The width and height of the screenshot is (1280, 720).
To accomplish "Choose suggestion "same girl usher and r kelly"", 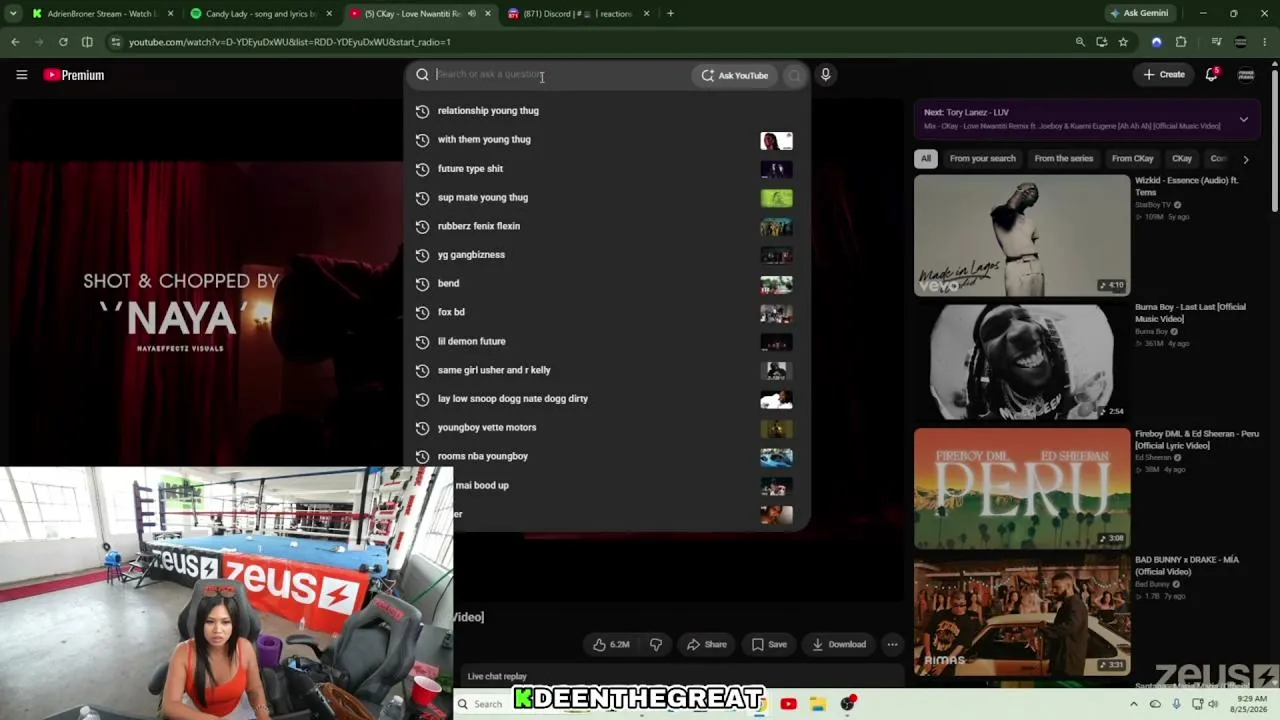I will (607, 370).
